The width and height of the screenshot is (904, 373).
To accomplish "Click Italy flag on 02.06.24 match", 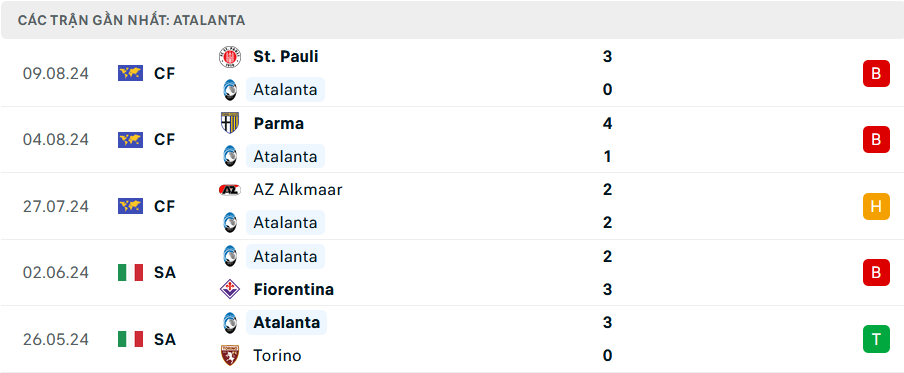I will click(130, 273).
